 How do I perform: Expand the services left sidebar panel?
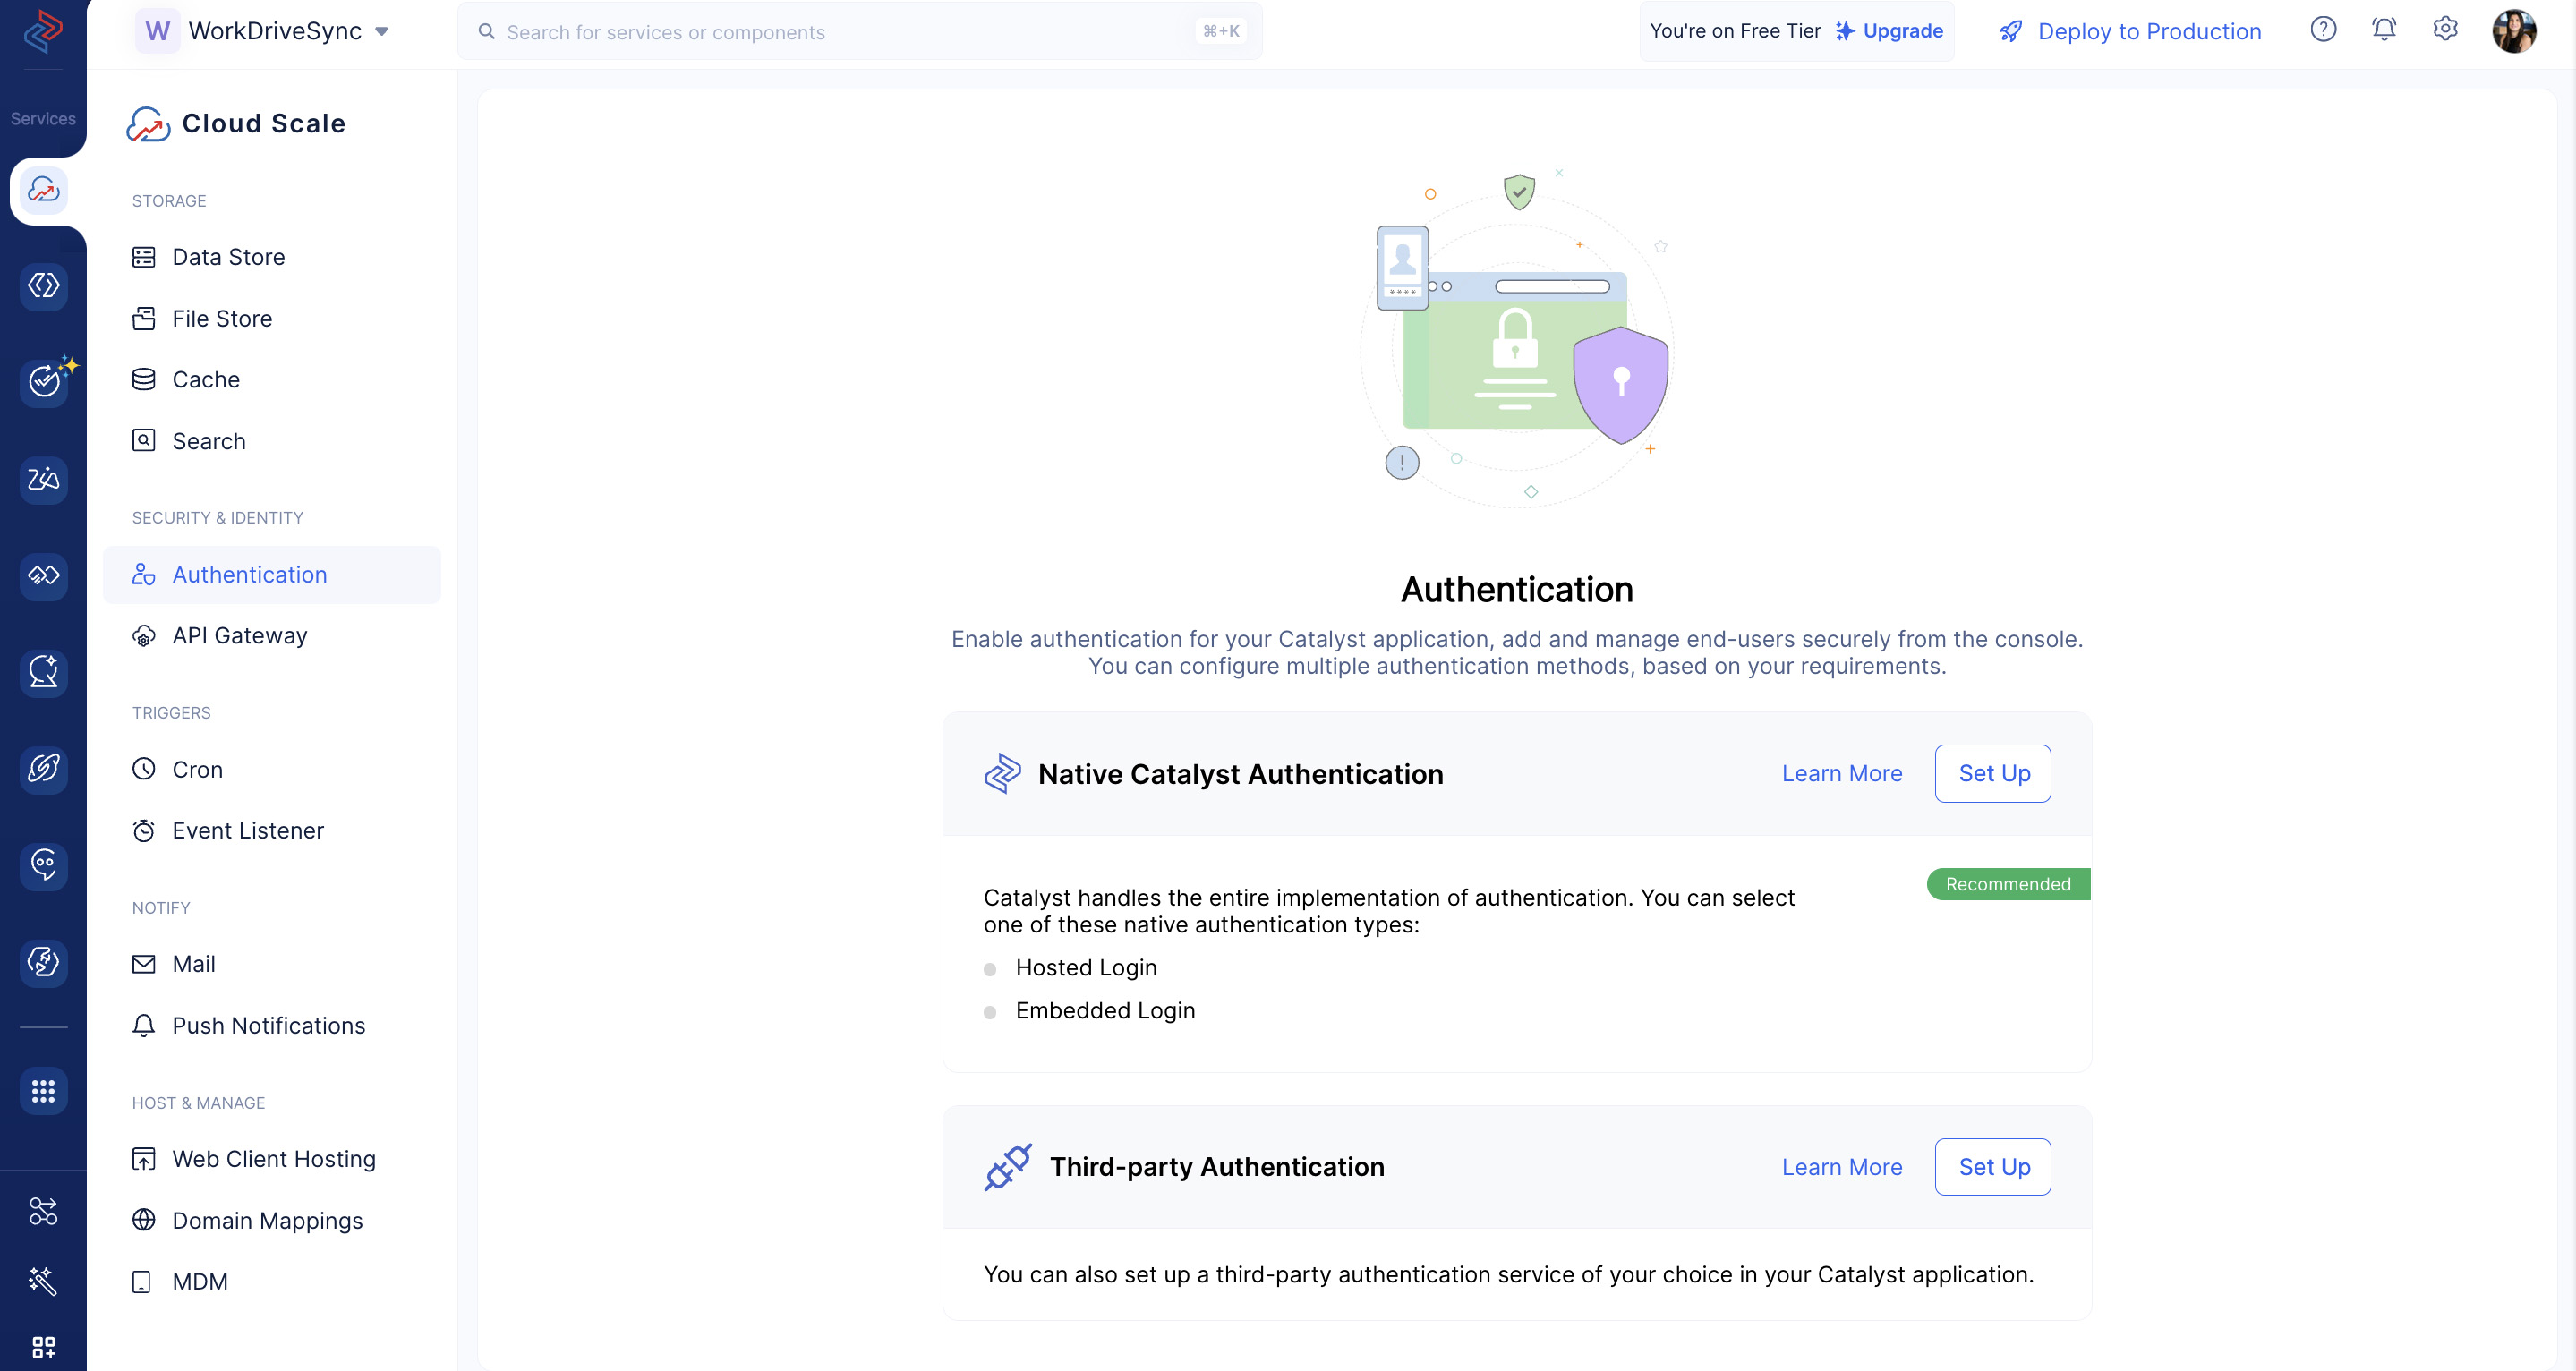(x=44, y=119)
